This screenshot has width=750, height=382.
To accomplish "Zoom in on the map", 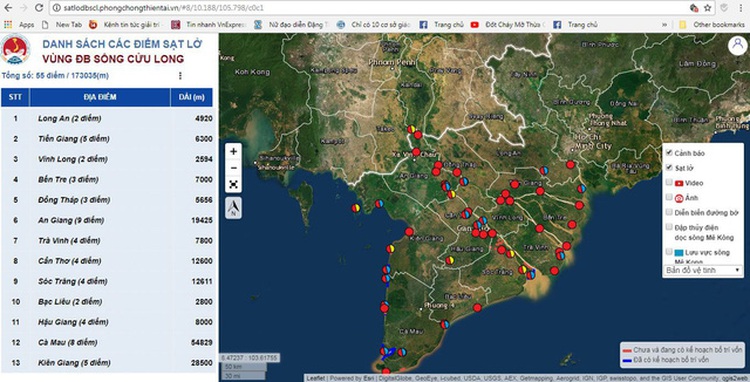I will coord(233,152).
